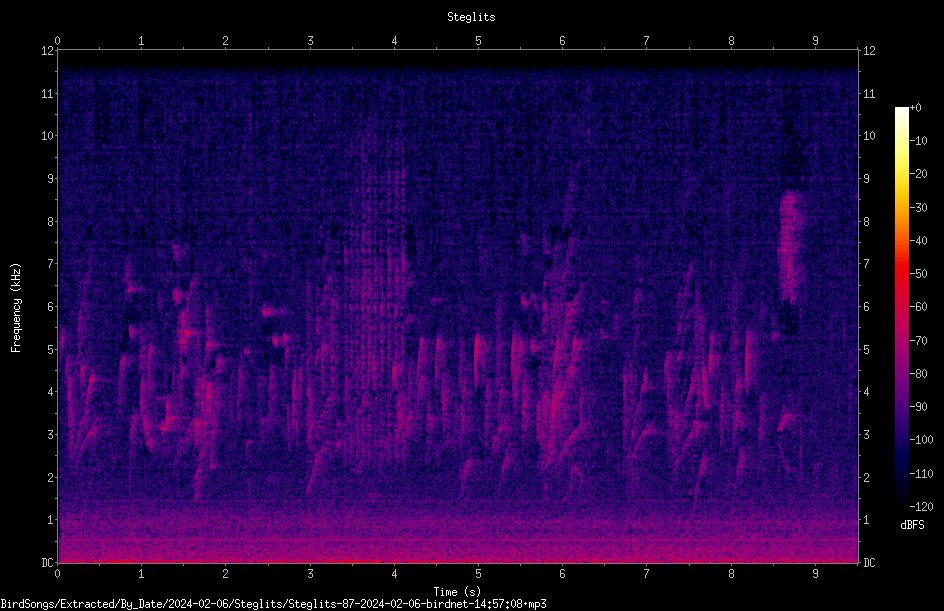Click the 9 second mark on top axis

coord(815,41)
